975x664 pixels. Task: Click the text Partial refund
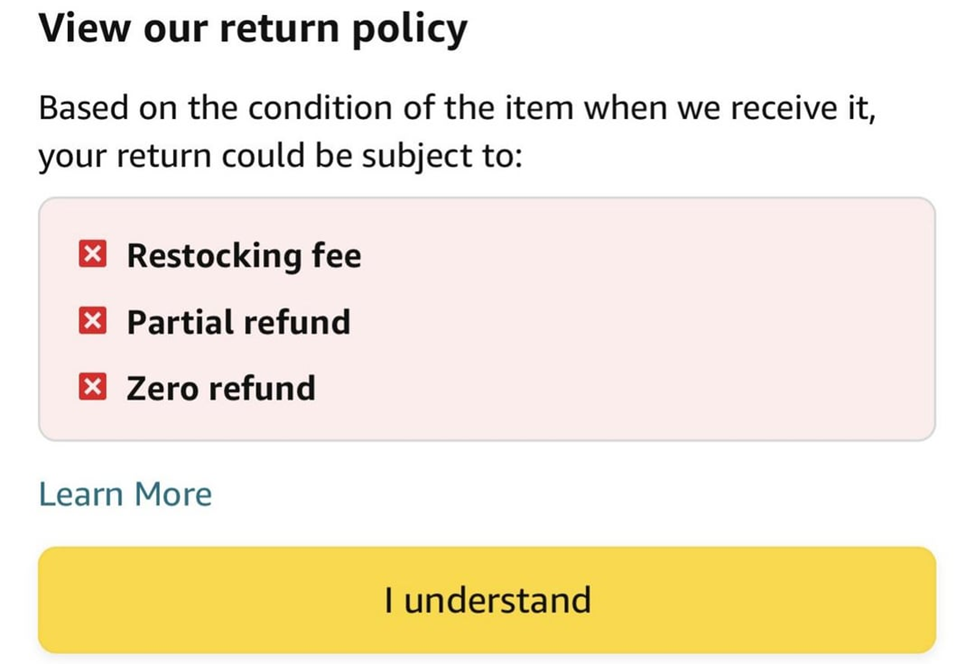tap(238, 321)
